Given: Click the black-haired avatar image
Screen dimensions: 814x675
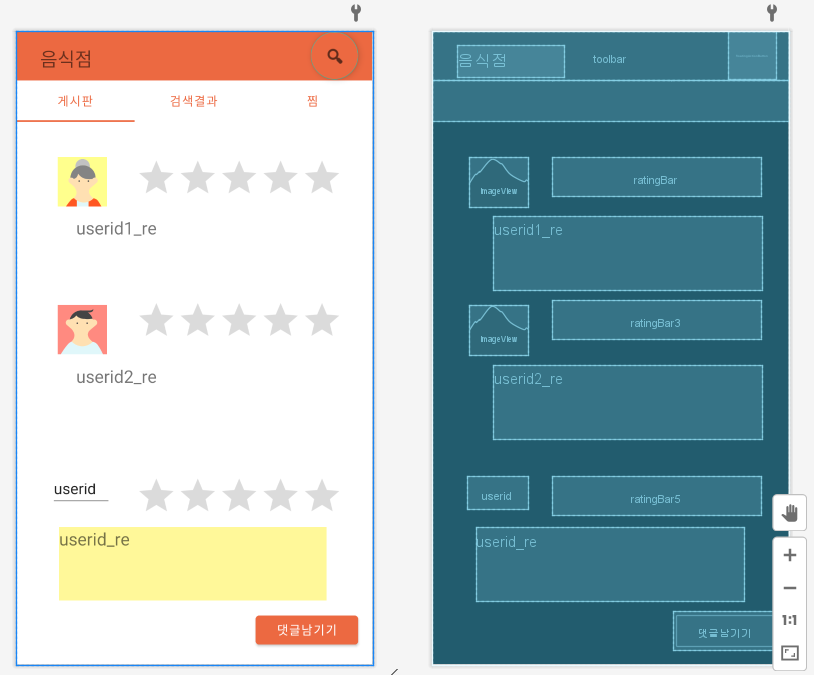Looking at the screenshot, I should click(x=83, y=330).
